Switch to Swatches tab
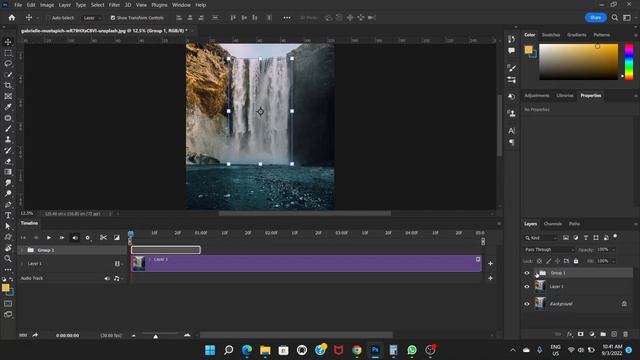 coord(551,35)
